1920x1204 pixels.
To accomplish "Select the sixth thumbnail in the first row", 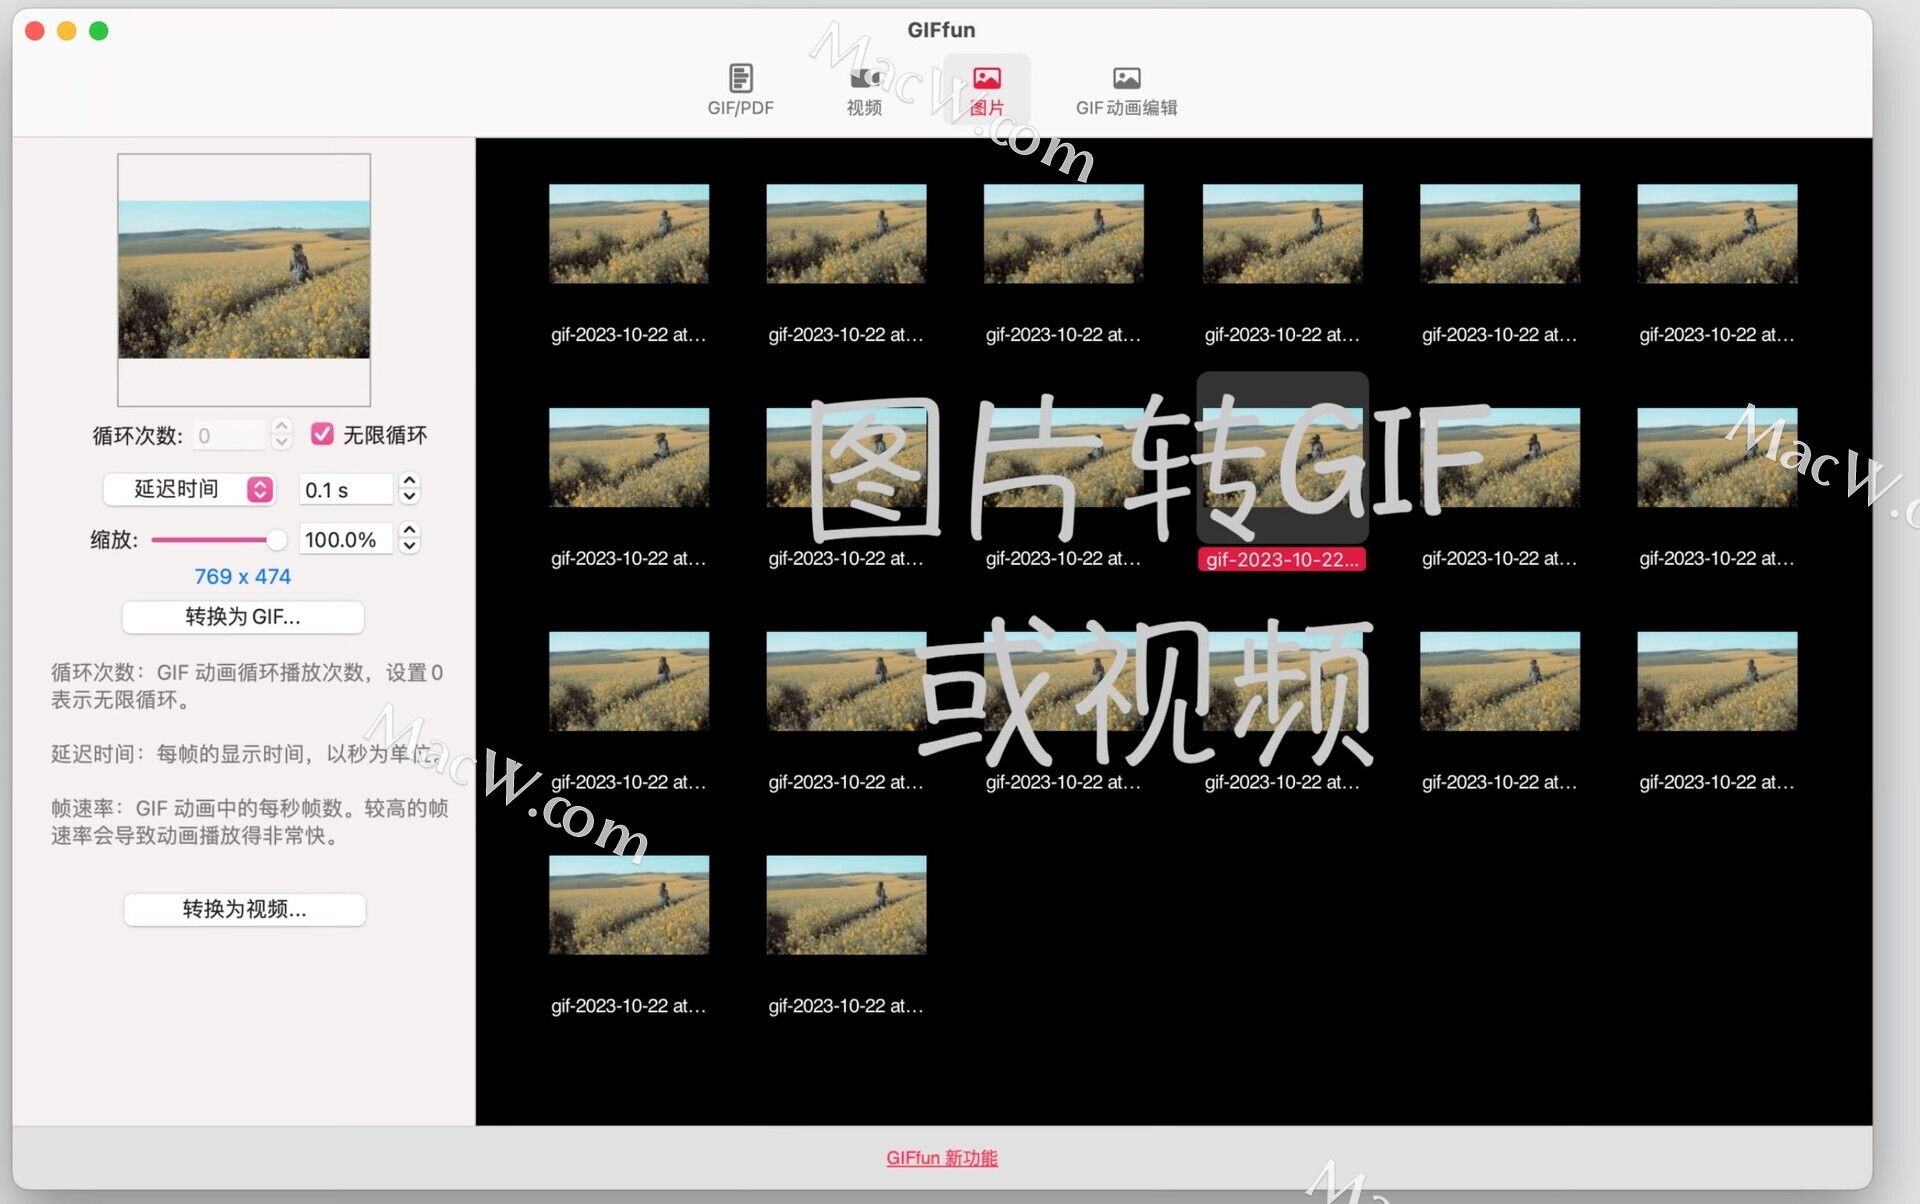I will point(1717,233).
